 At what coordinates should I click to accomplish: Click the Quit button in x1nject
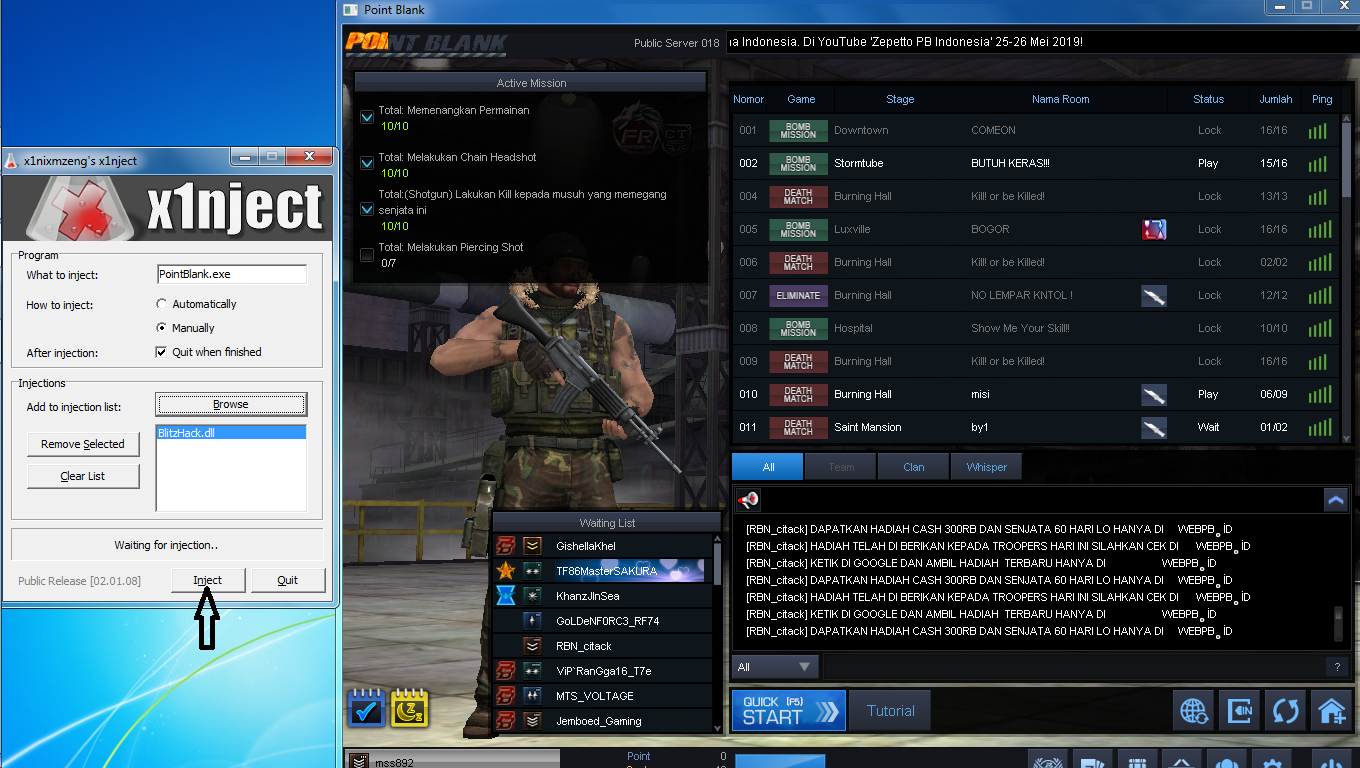[288, 580]
